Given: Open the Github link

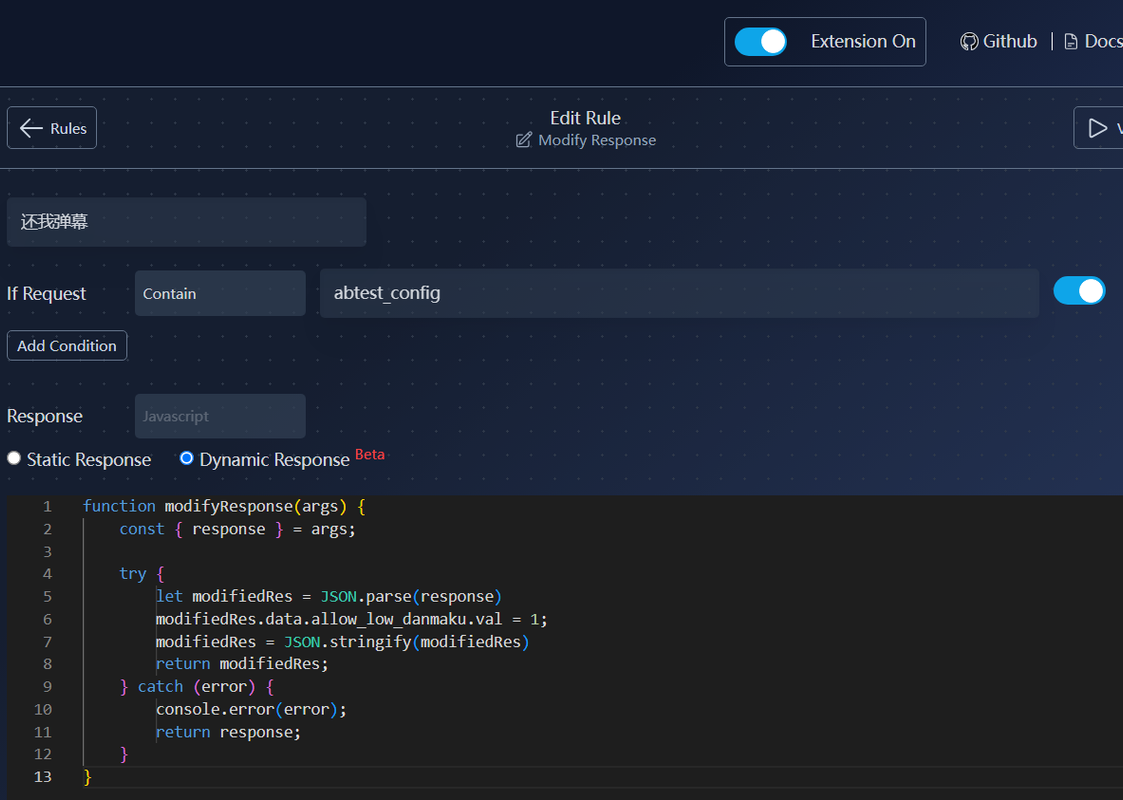Looking at the screenshot, I should pos(999,42).
